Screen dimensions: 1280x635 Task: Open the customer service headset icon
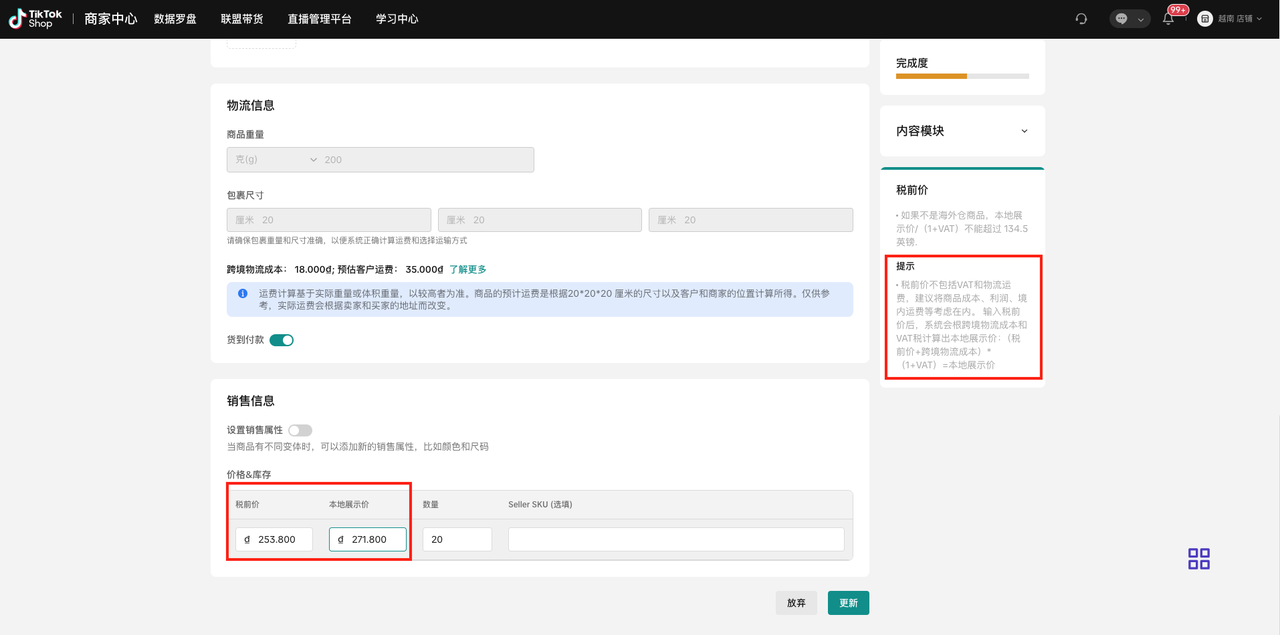[x=1081, y=19]
